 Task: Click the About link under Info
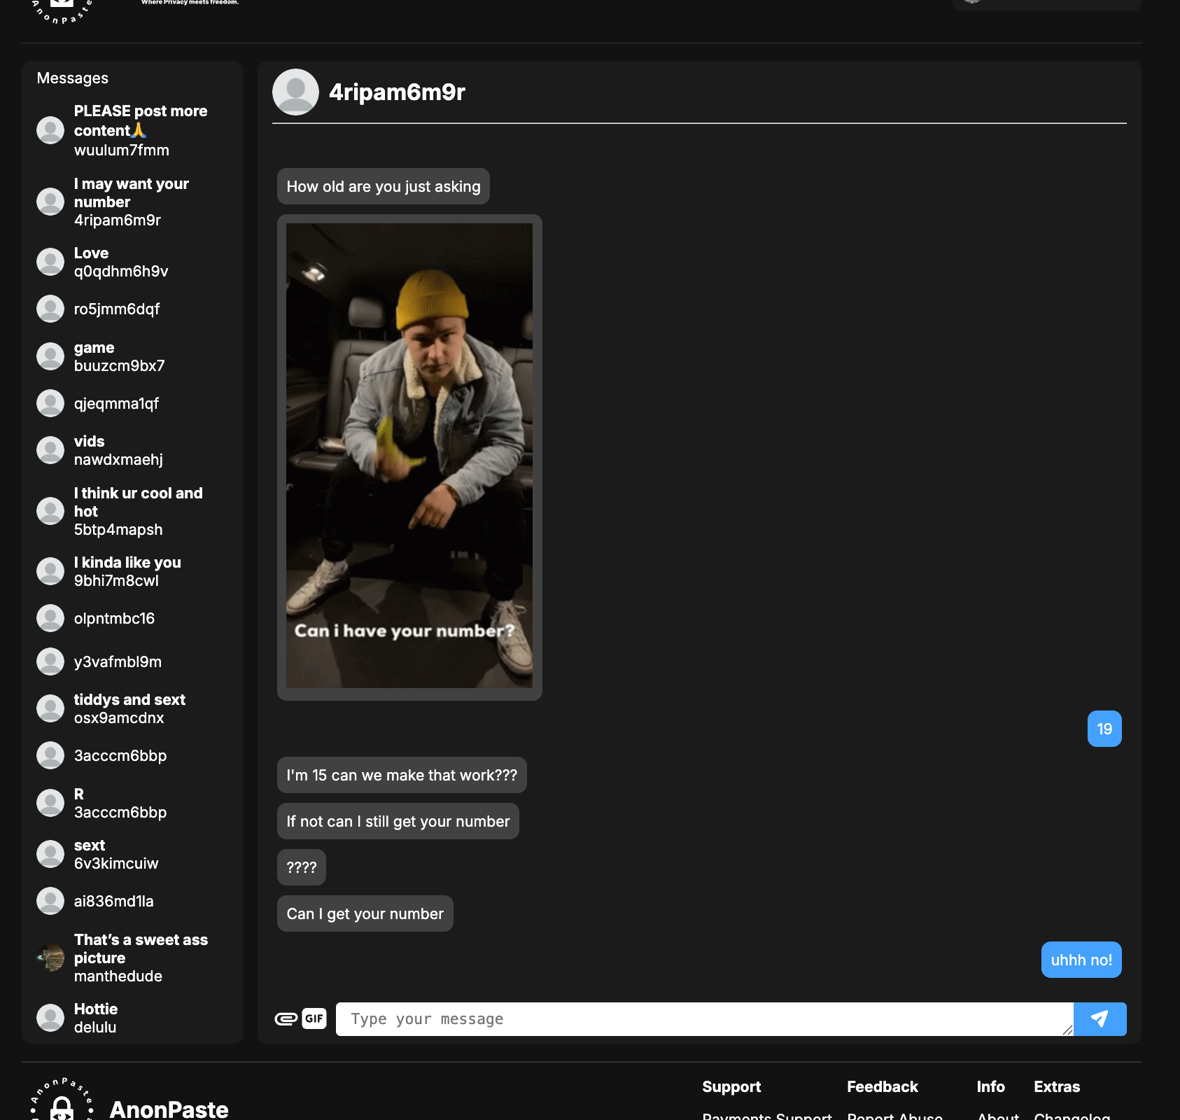(x=996, y=1116)
